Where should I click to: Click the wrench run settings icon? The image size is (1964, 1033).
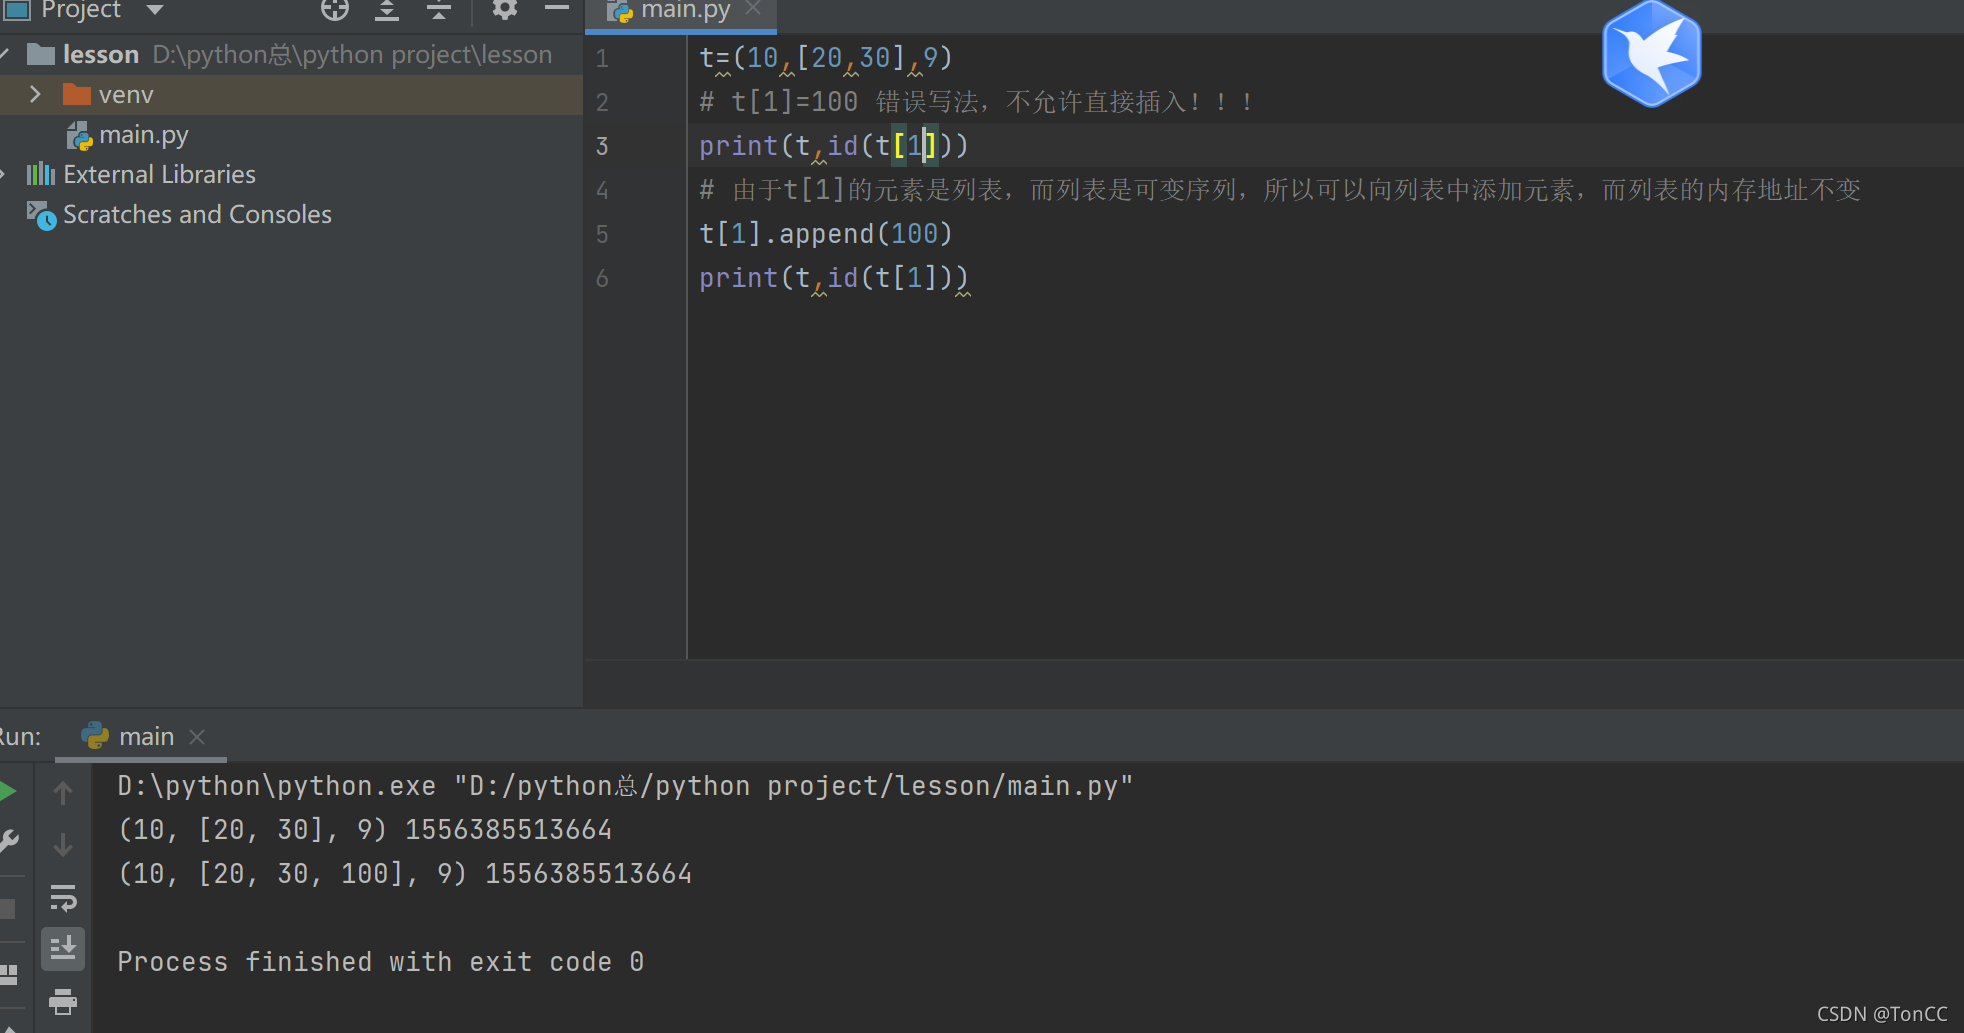[8, 842]
